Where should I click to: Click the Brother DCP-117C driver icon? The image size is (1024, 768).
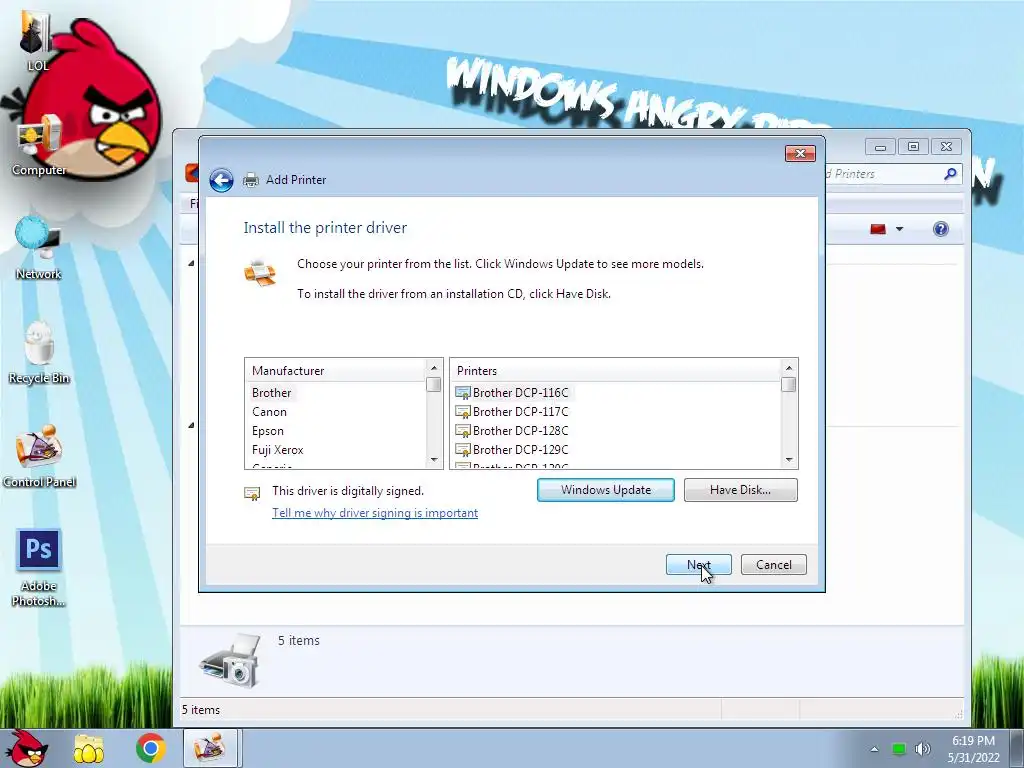click(x=462, y=412)
